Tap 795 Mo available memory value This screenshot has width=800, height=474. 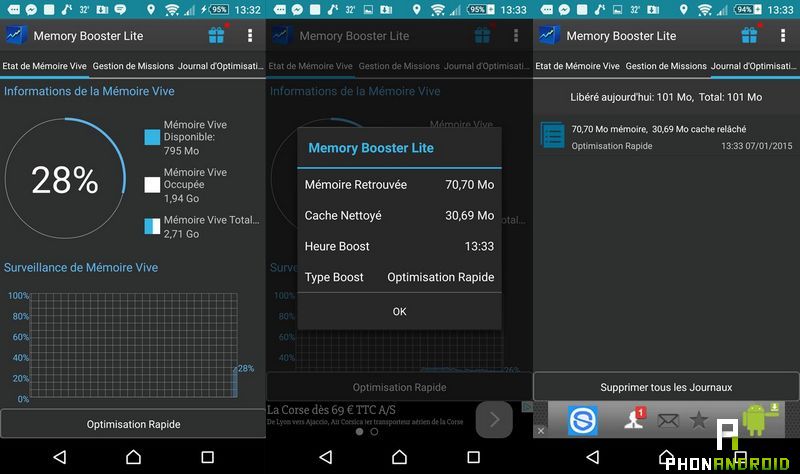181,151
